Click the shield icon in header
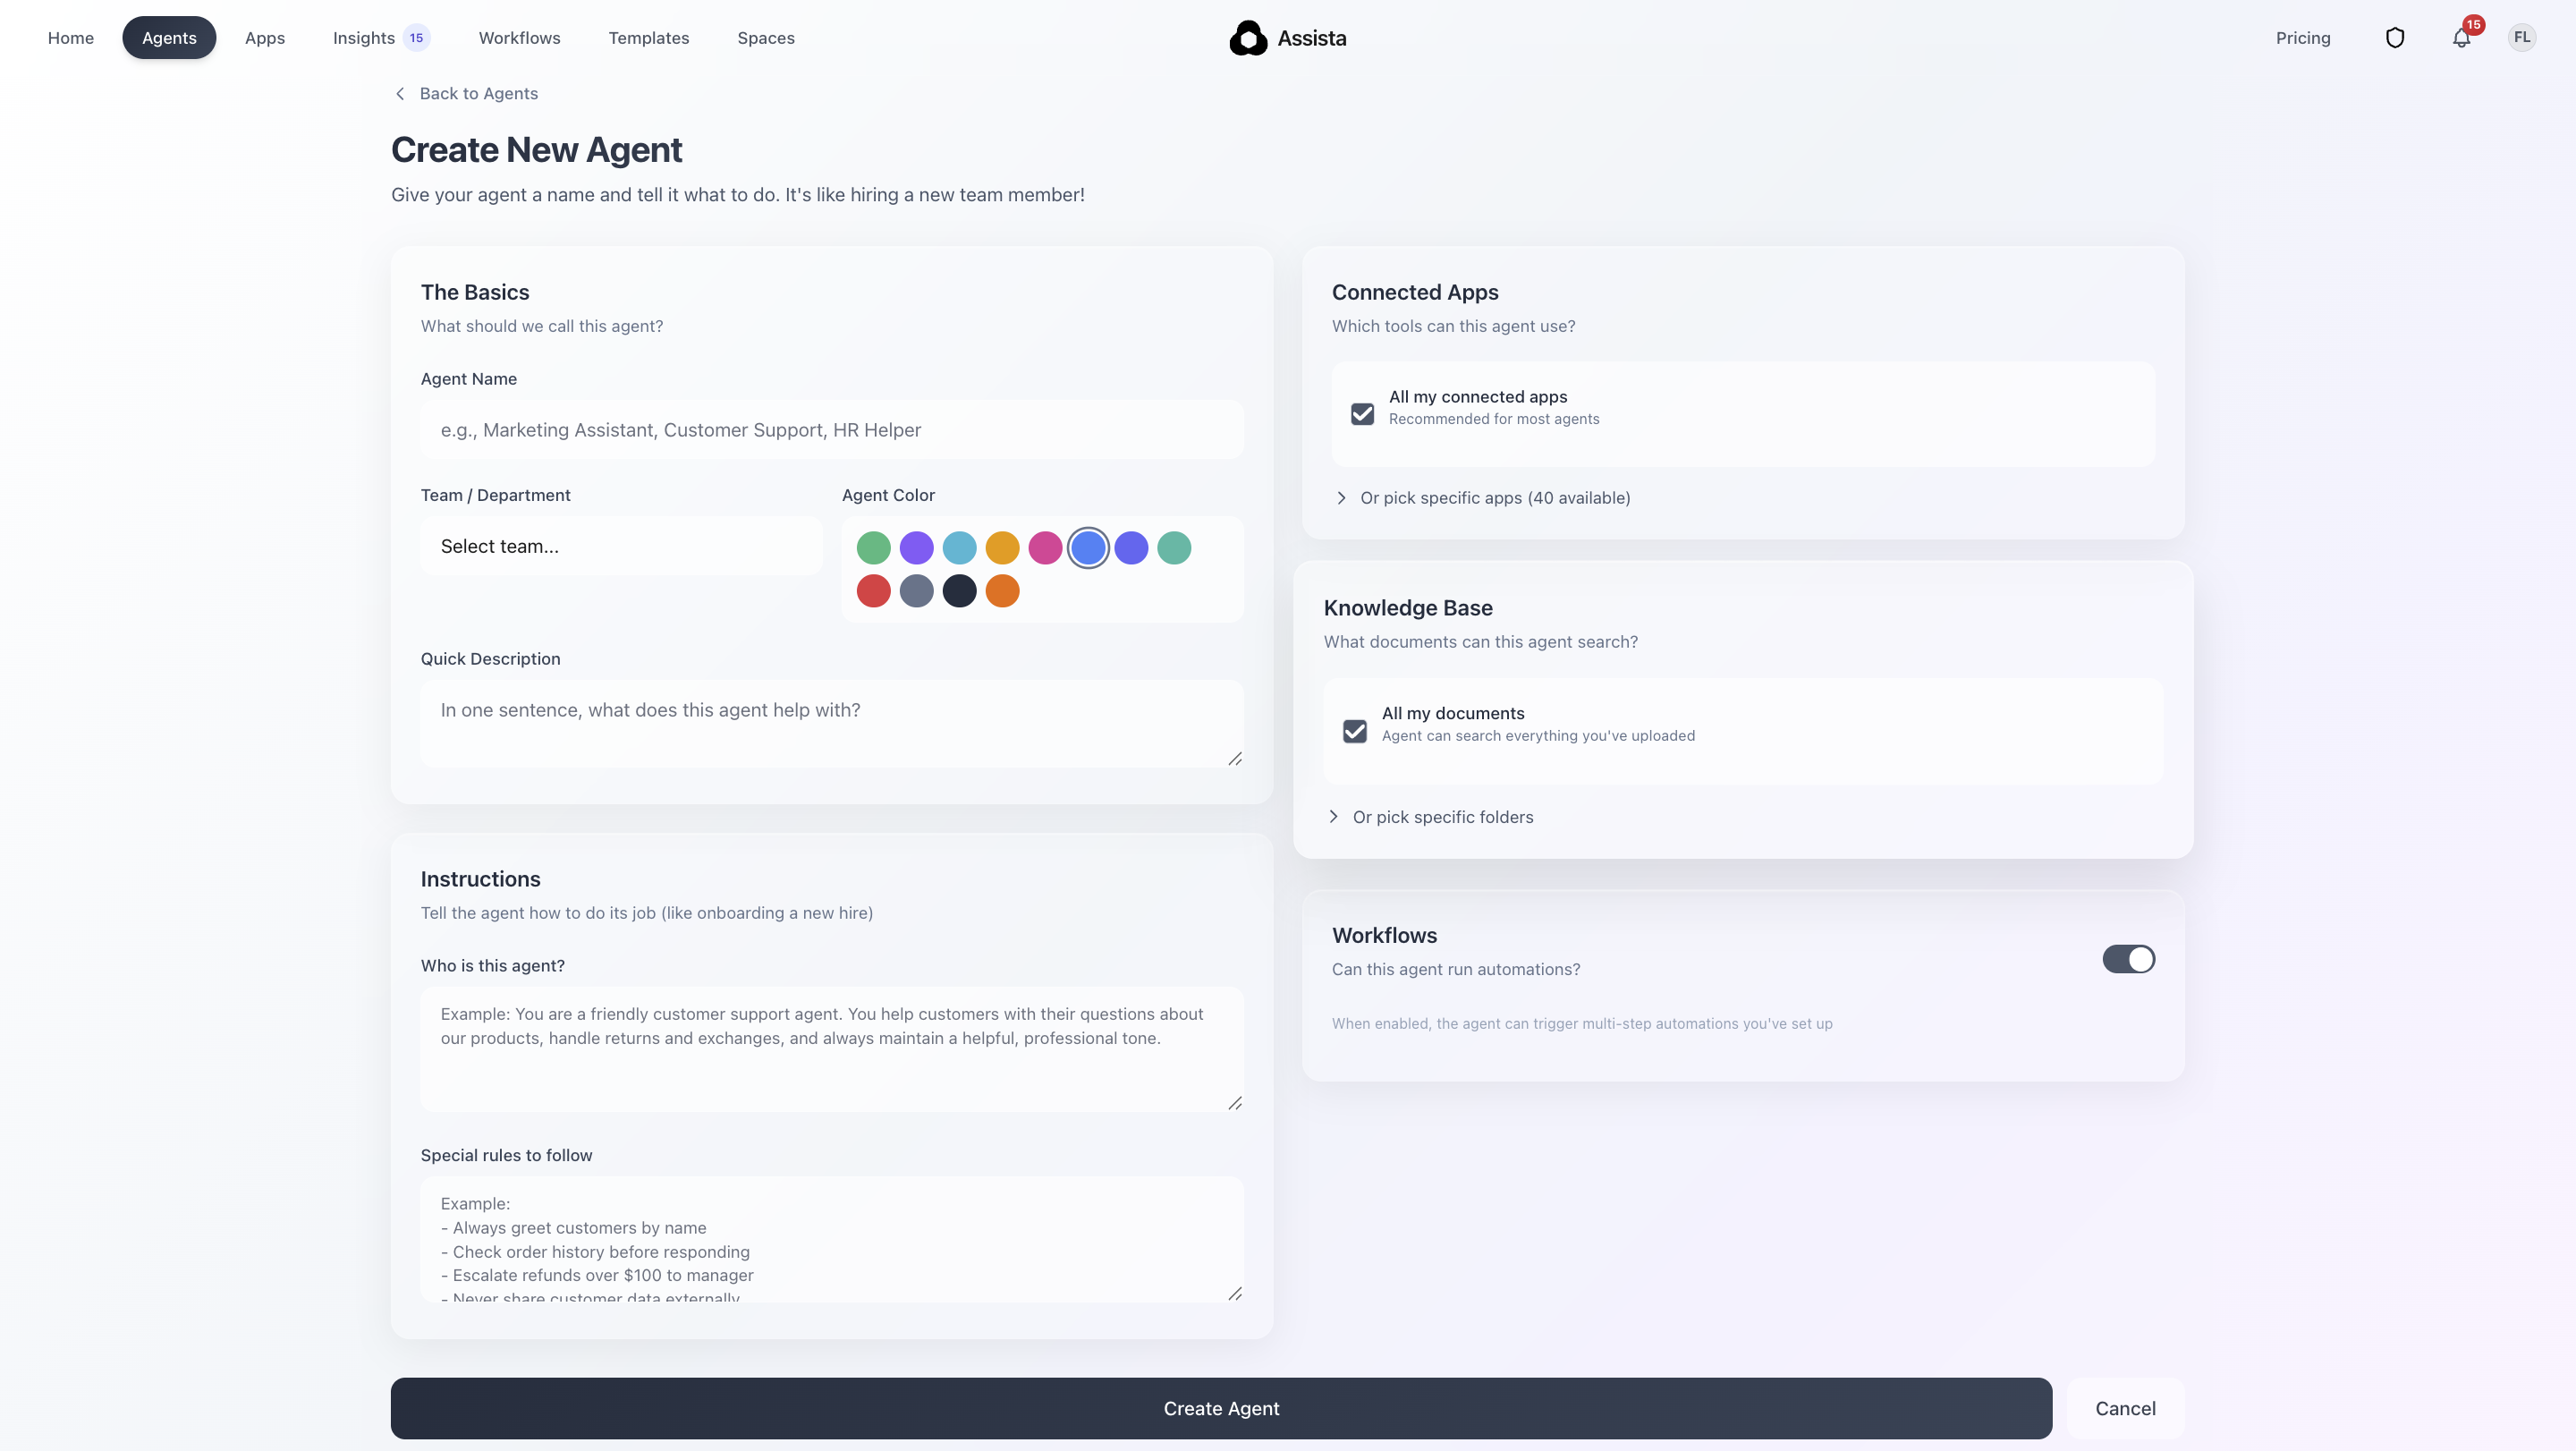The height and width of the screenshot is (1451, 2576). 2394,38
